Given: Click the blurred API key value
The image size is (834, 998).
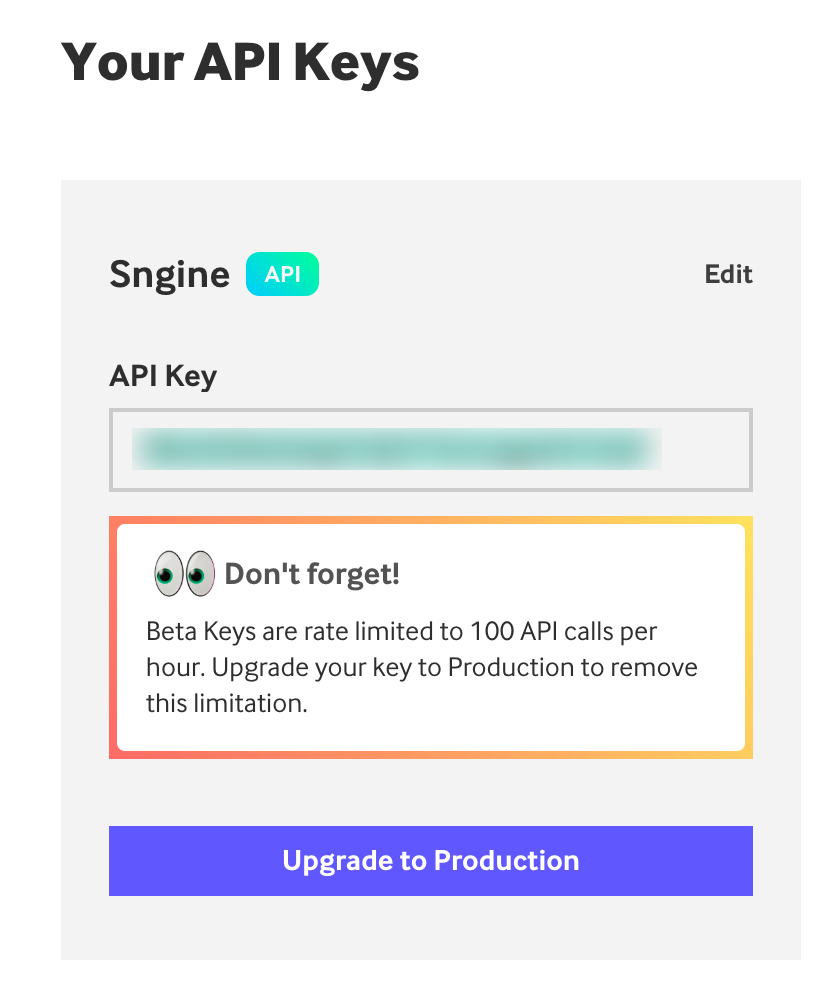Looking at the screenshot, I should tap(396, 449).
